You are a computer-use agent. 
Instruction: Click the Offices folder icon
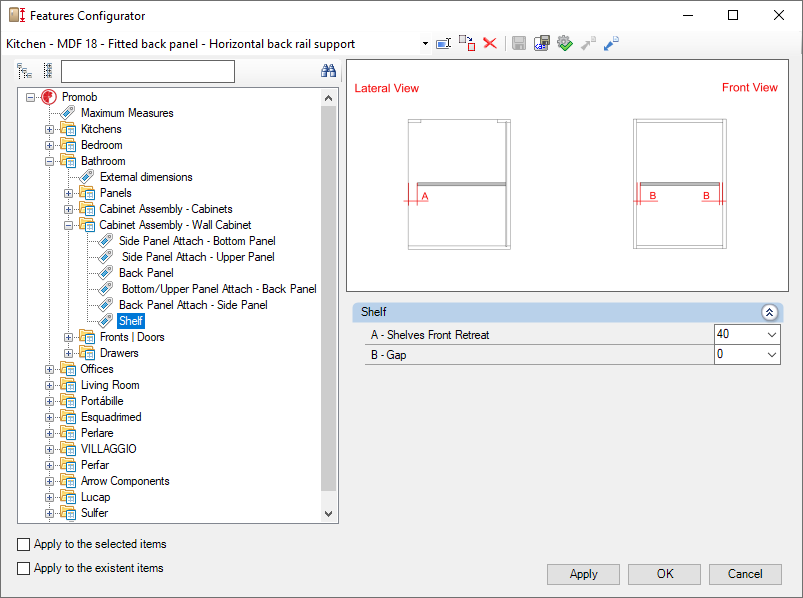coord(68,369)
